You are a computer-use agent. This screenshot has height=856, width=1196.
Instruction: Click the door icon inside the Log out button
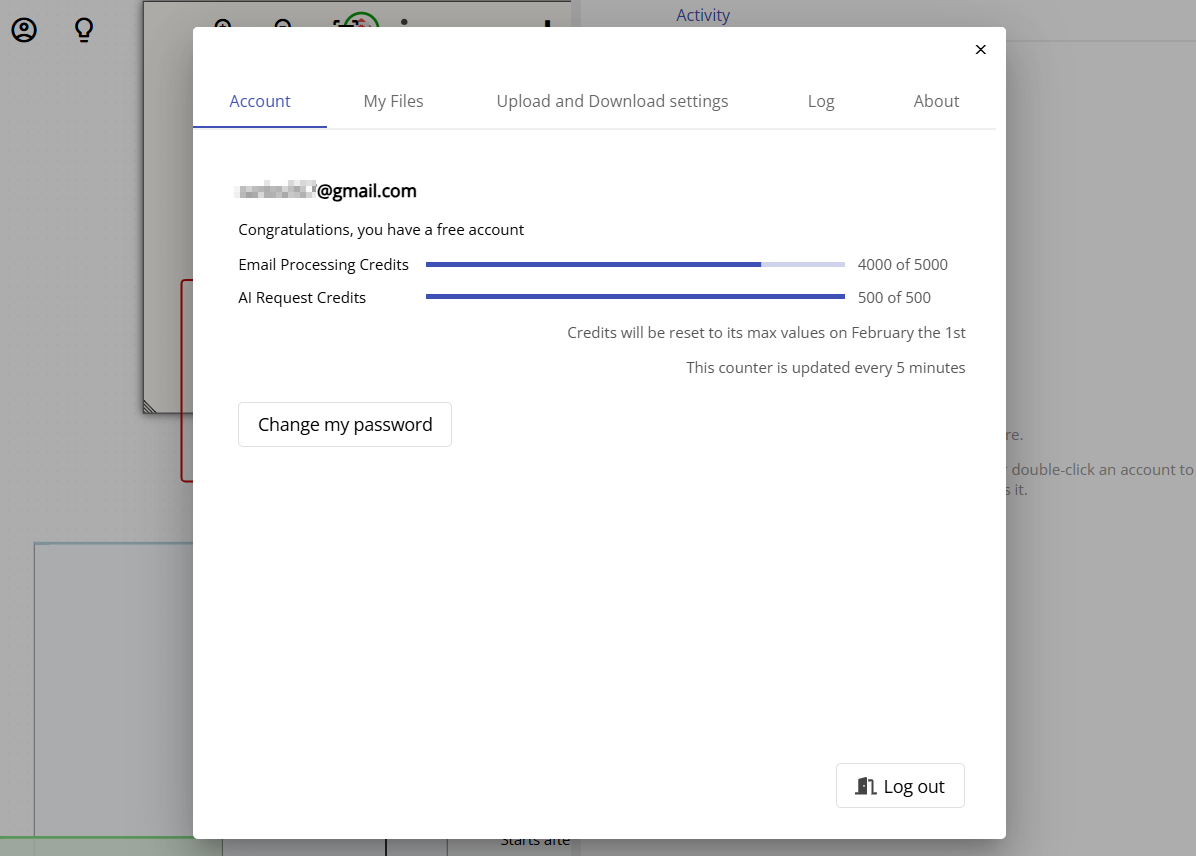[866, 786]
